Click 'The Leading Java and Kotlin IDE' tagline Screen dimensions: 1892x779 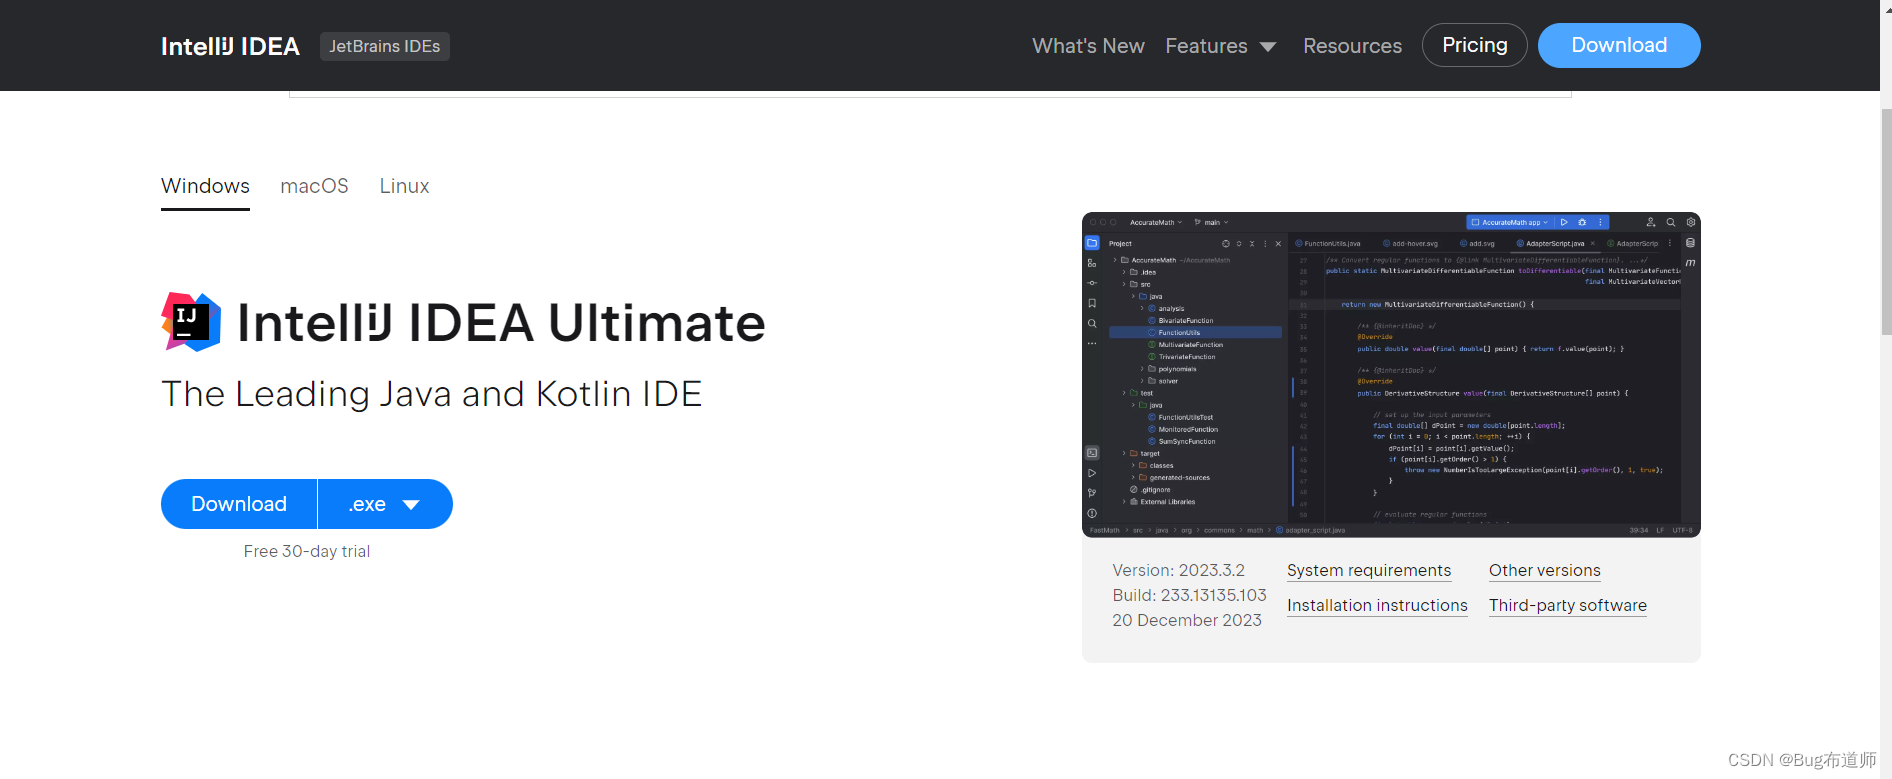pos(432,394)
